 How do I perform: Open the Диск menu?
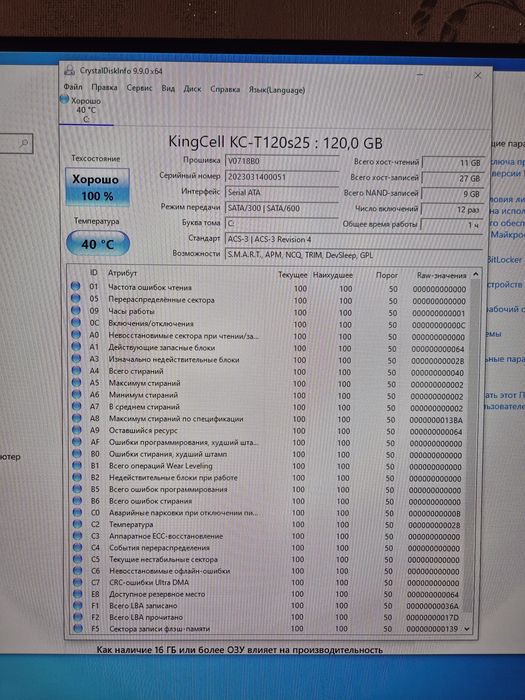(192, 89)
